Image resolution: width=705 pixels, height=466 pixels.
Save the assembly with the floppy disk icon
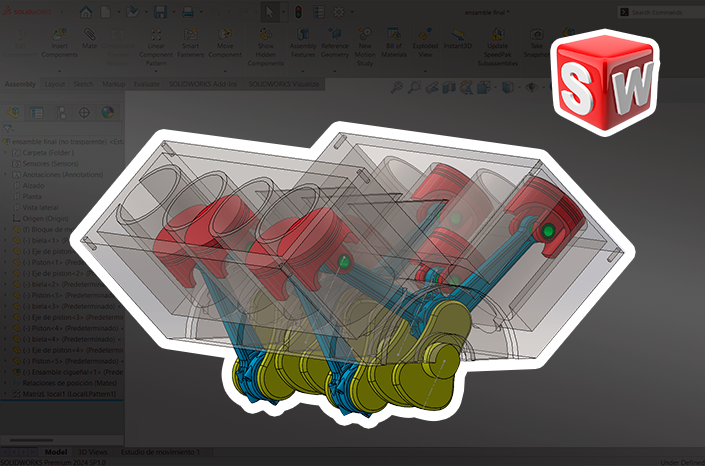point(161,12)
